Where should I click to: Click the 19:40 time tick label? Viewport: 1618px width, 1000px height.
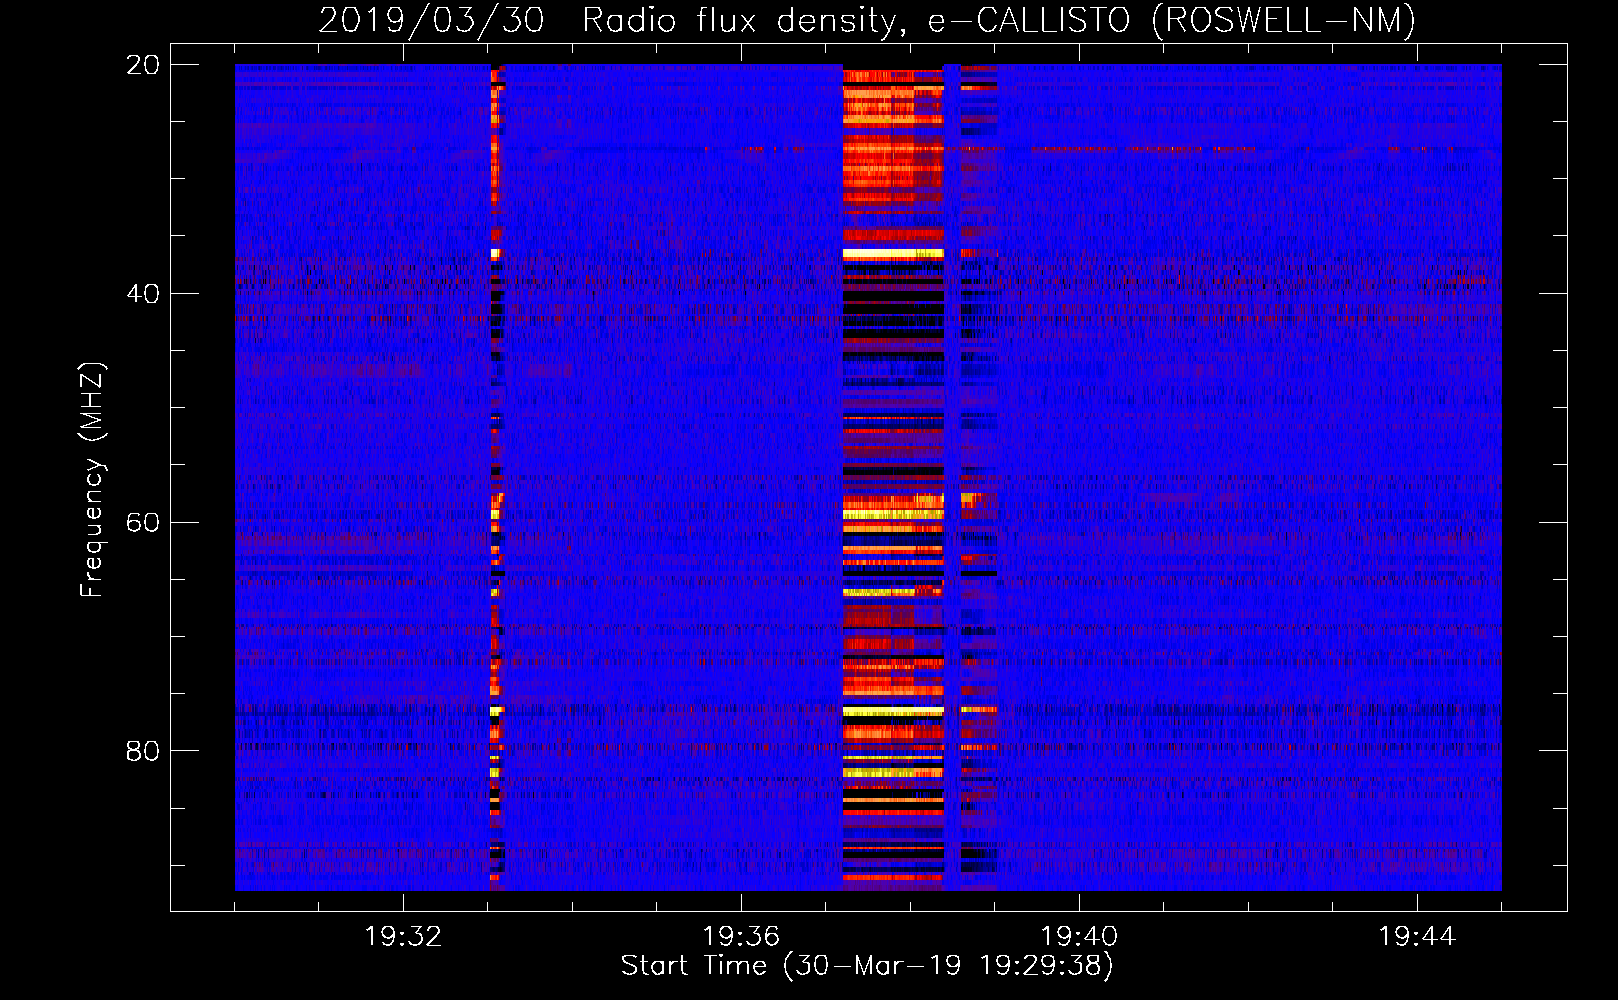[1079, 937]
